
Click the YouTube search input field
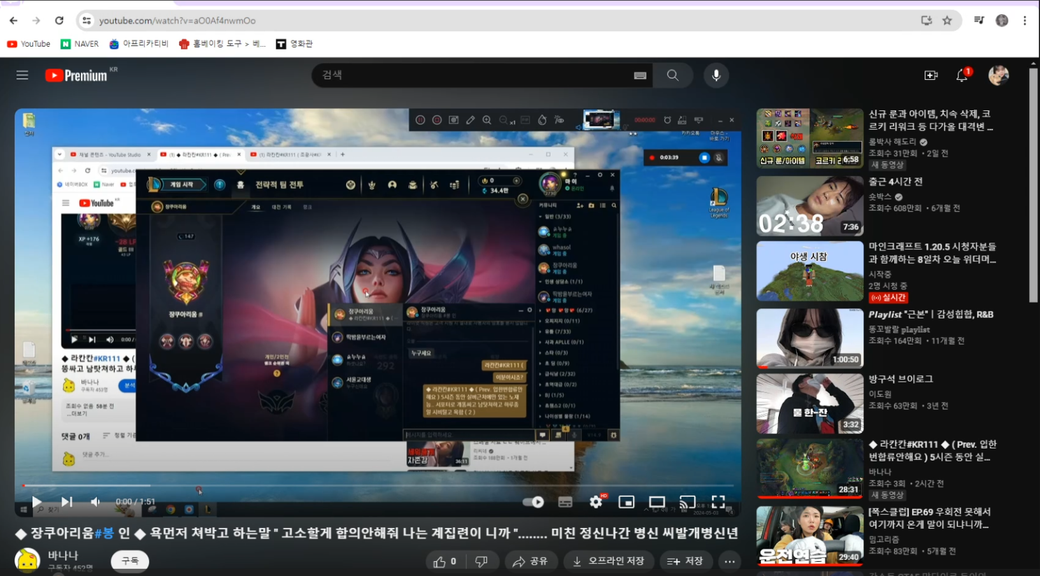coord(470,75)
